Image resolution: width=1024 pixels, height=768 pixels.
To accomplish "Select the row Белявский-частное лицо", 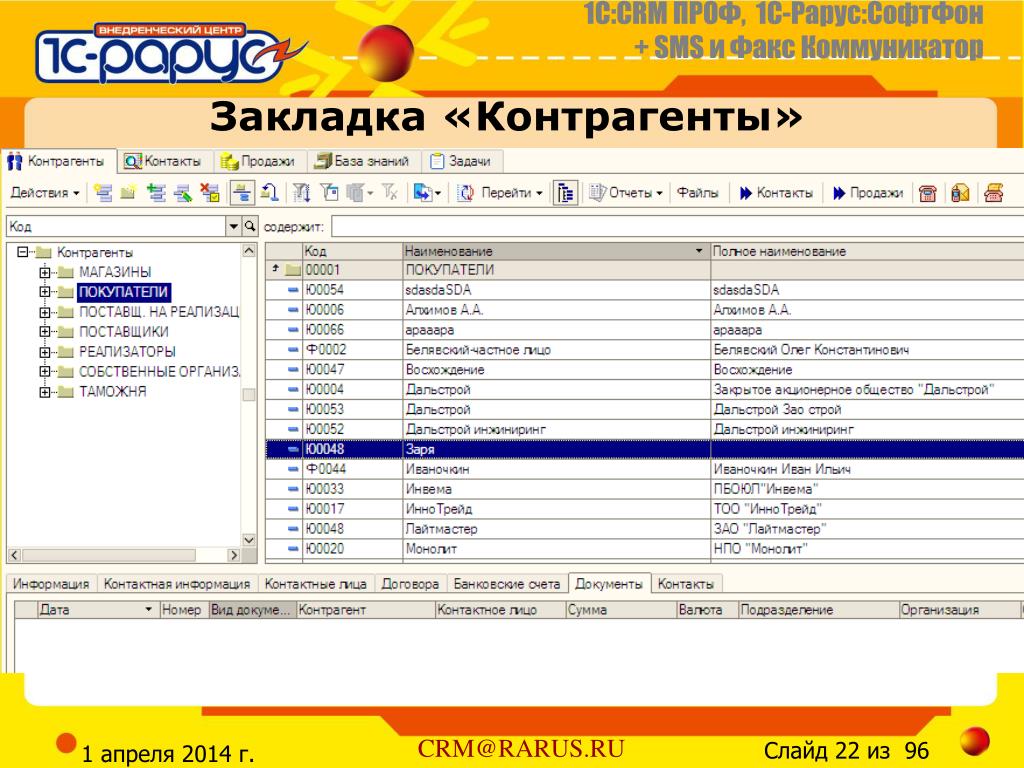I will coord(645,349).
